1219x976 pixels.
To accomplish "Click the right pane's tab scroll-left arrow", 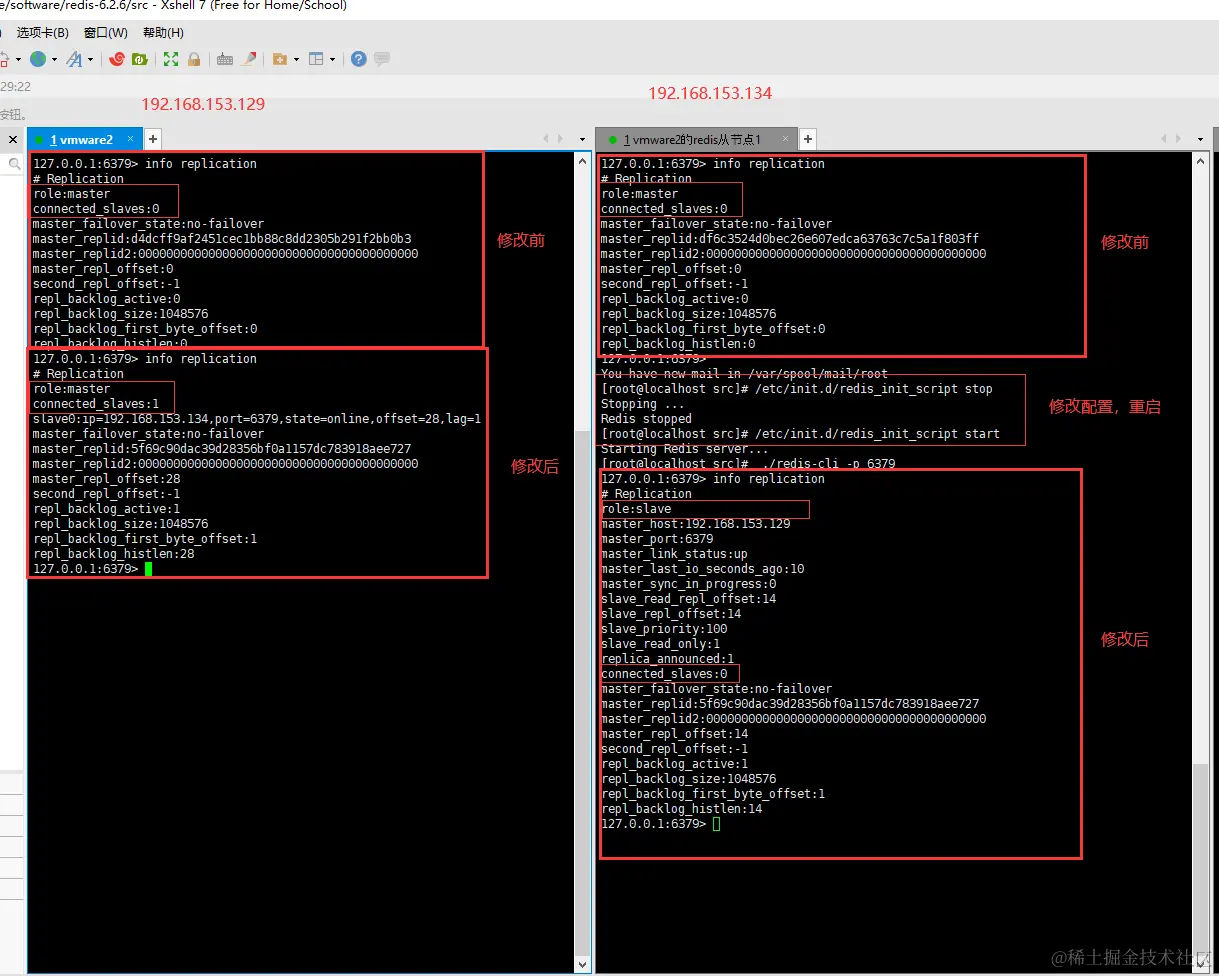I will (1165, 139).
